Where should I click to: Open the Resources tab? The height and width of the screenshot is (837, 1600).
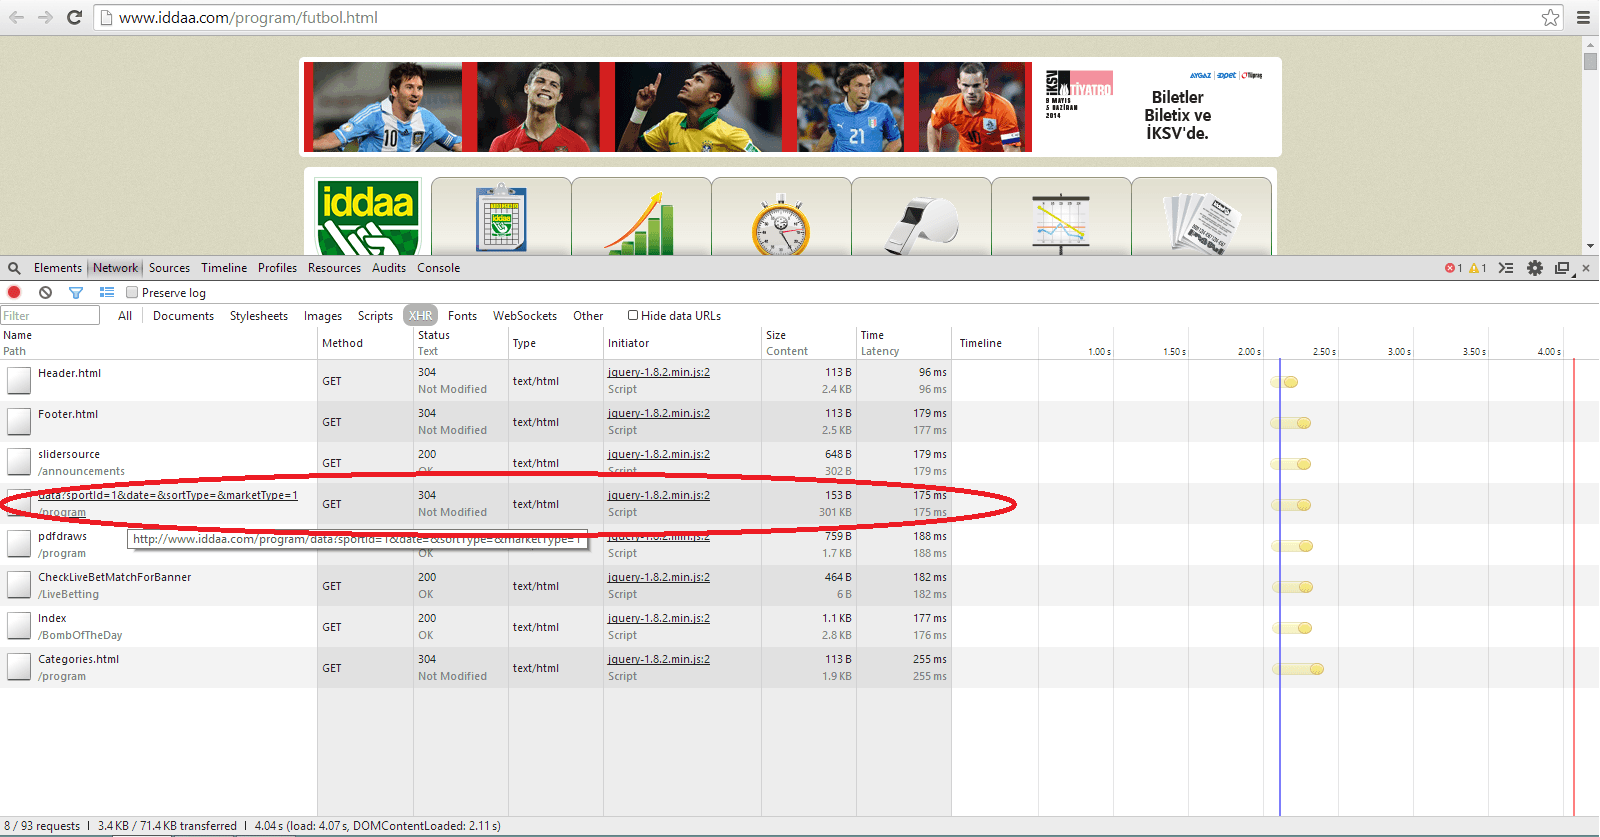tap(334, 268)
